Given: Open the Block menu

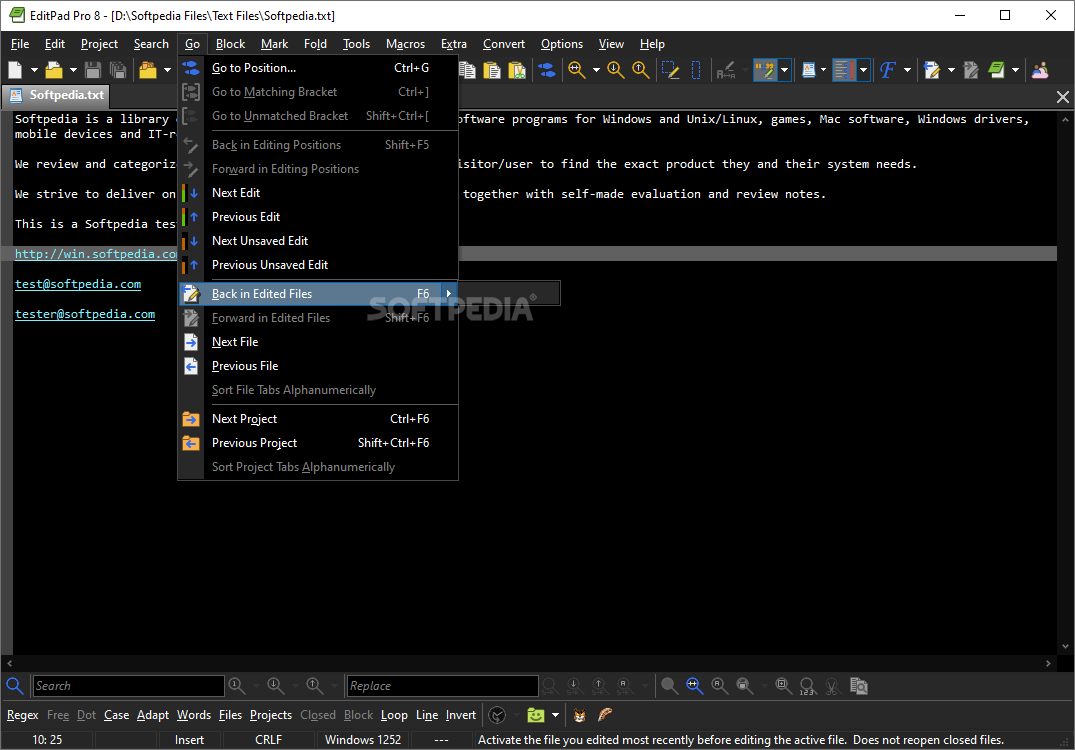Looking at the screenshot, I should [230, 44].
